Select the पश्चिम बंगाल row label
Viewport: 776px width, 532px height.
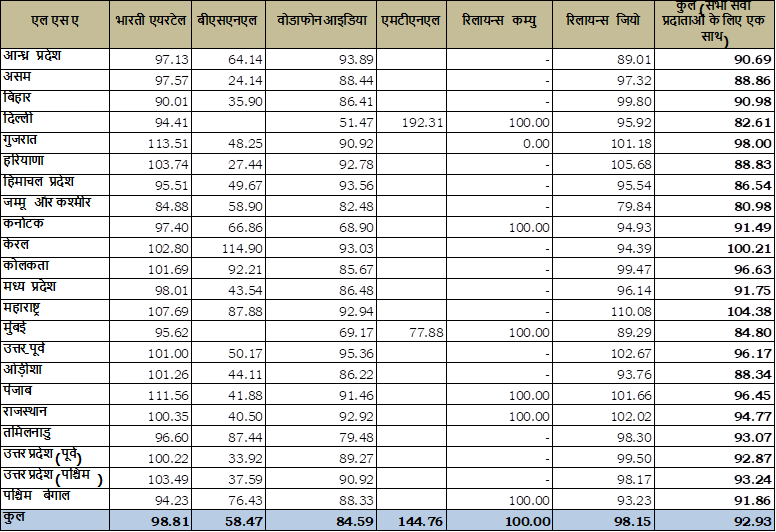pyautogui.click(x=44, y=496)
